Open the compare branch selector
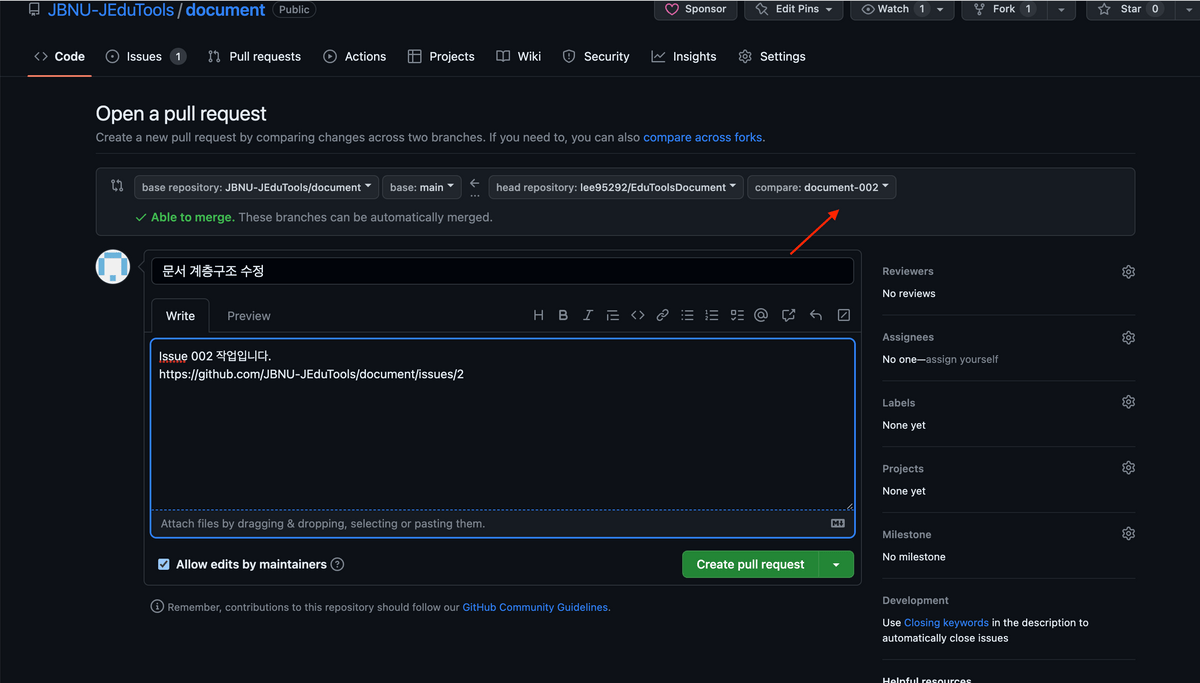The height and width of the screenshot is (683, 1200). coord(821,186)
